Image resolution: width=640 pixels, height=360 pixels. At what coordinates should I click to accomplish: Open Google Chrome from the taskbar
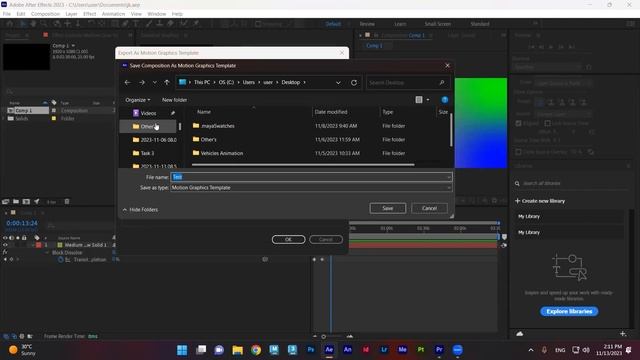(x=256, y=350)
